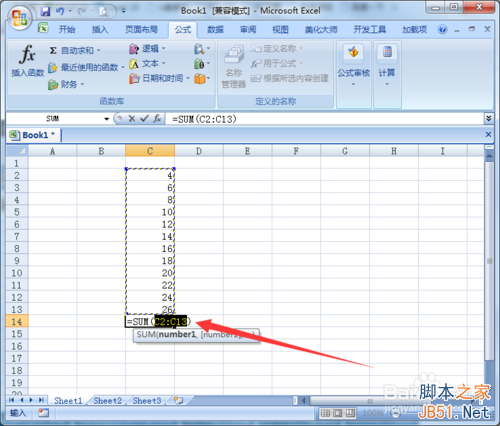Undo the last action in quick access toolbar

click(x=60, y=12)
